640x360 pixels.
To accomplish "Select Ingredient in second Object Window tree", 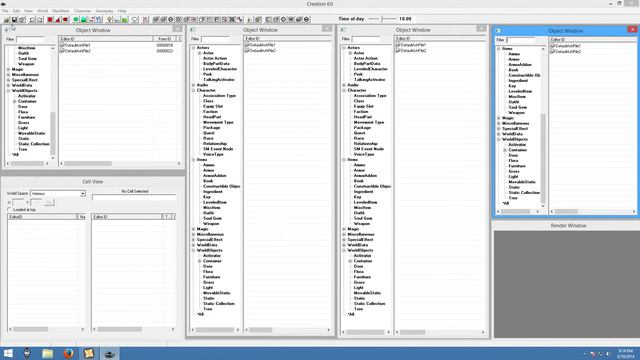I will click(x=213, y=192).
